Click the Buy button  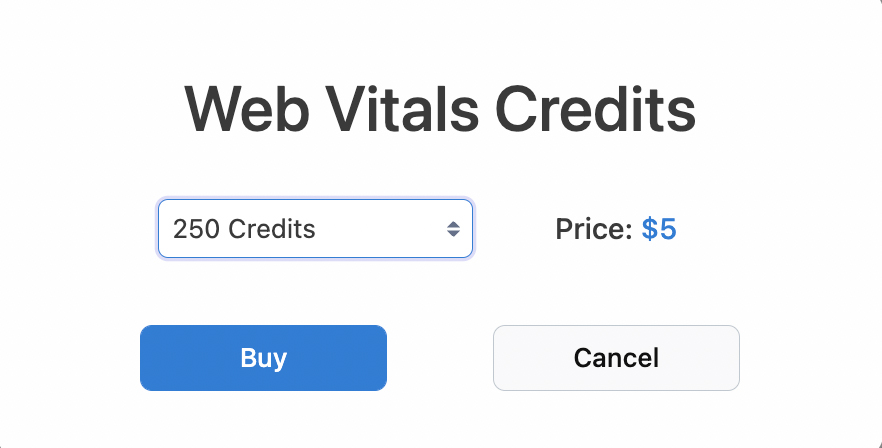(263, 358)
